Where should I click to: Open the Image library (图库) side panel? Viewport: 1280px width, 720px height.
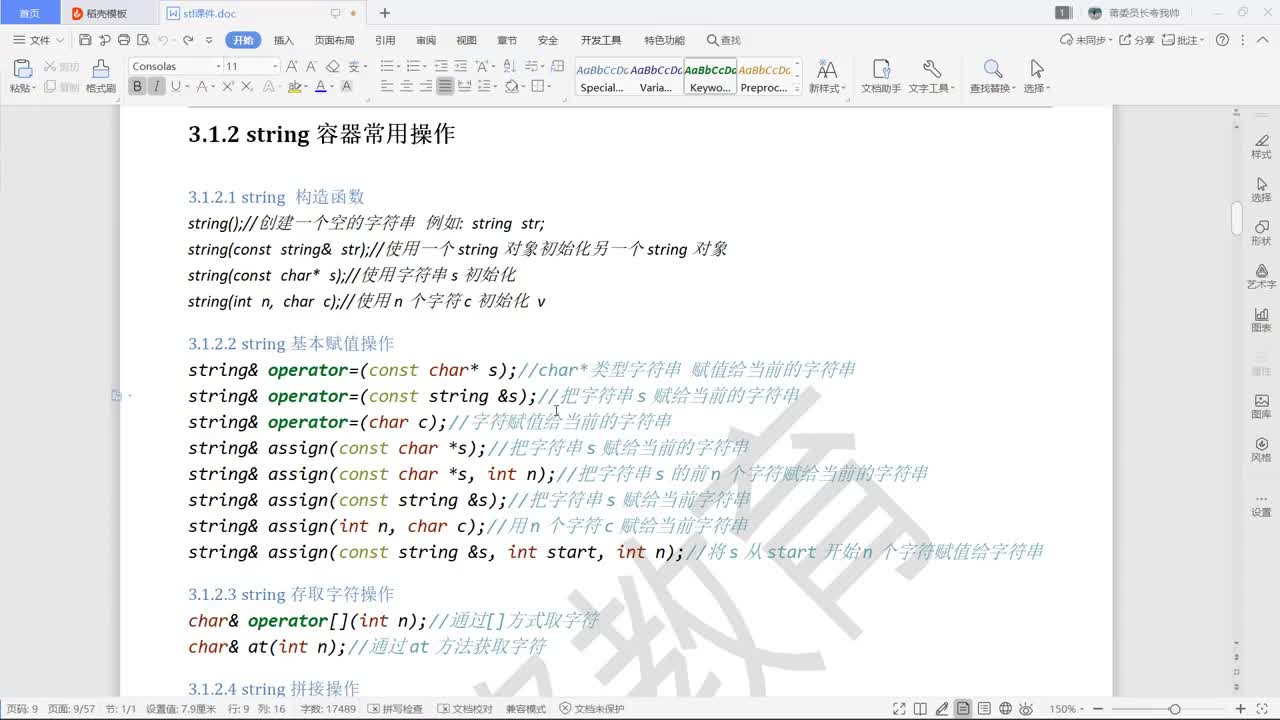(1261, 406)
